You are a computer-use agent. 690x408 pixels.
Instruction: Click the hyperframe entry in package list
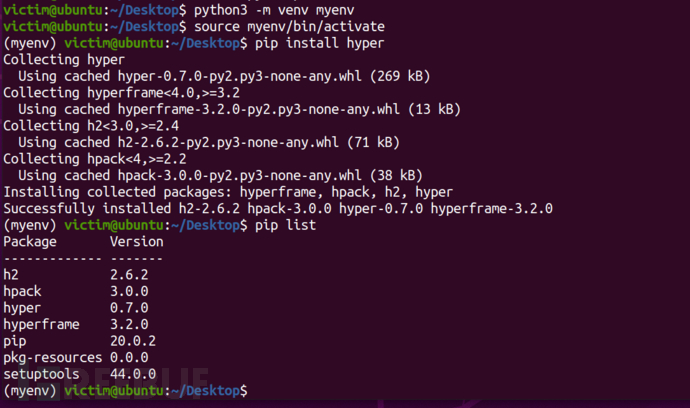(x=43, y=323)
